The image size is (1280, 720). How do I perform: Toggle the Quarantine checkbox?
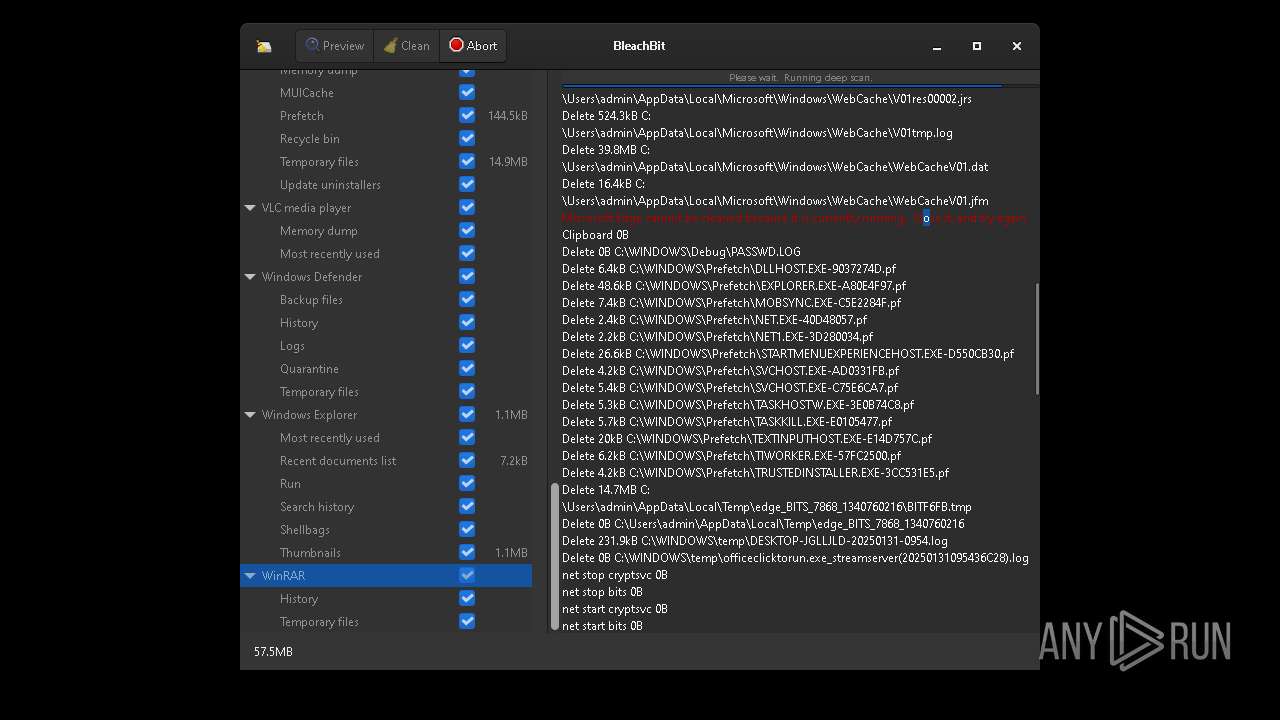pos(467,368)
